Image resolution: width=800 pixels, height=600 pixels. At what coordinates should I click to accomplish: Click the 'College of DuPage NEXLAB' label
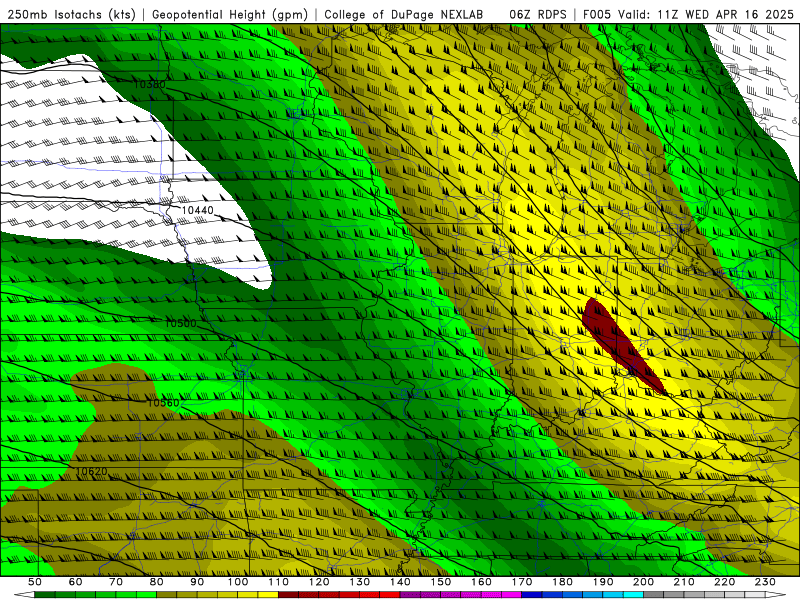[x=404, y=14]
